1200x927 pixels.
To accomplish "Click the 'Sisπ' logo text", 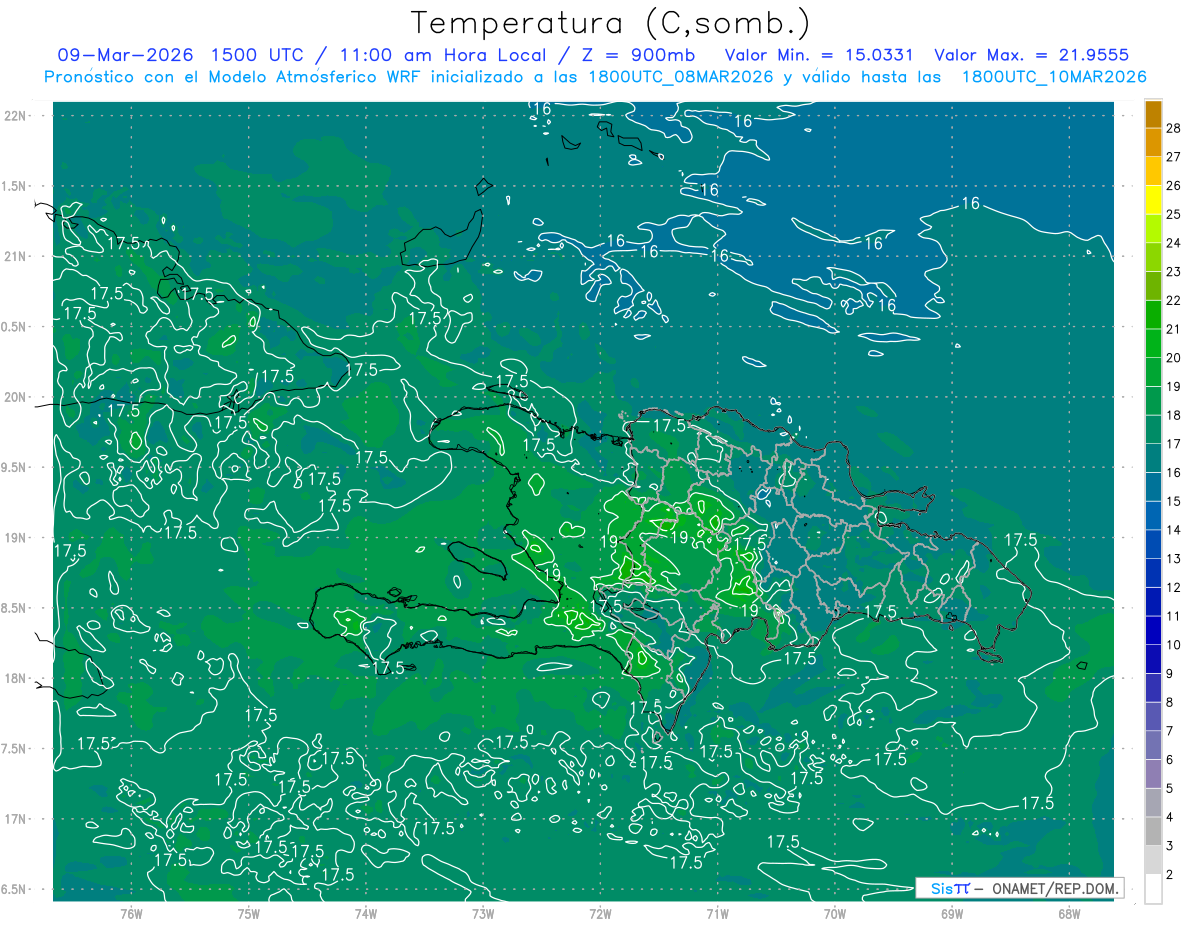I will click(949, 888).
